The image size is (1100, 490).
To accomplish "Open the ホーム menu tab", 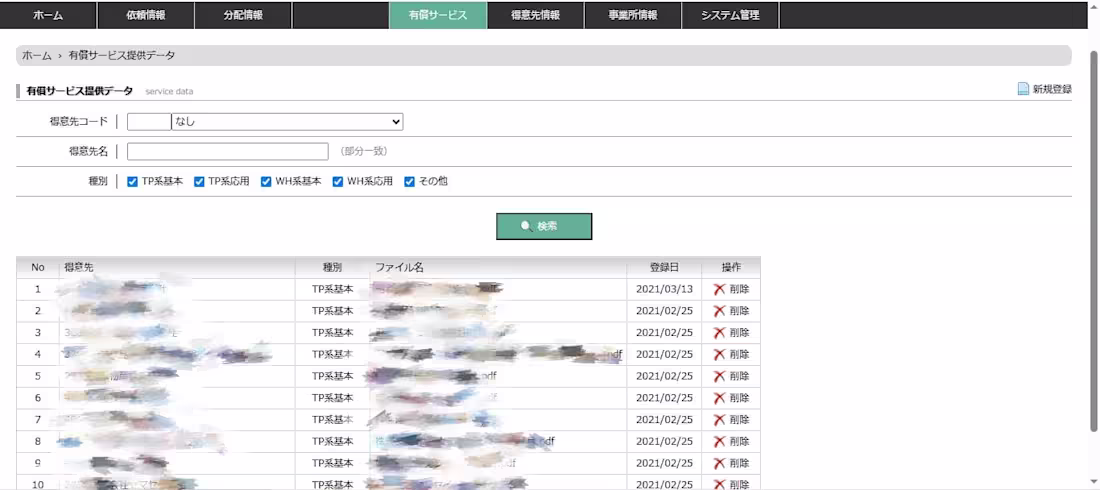I will (x=48, y=15).
